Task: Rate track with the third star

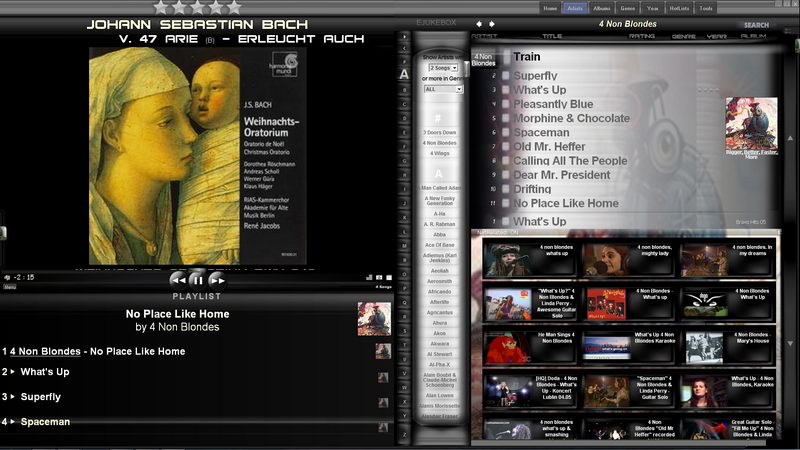Action: [197, 7]
